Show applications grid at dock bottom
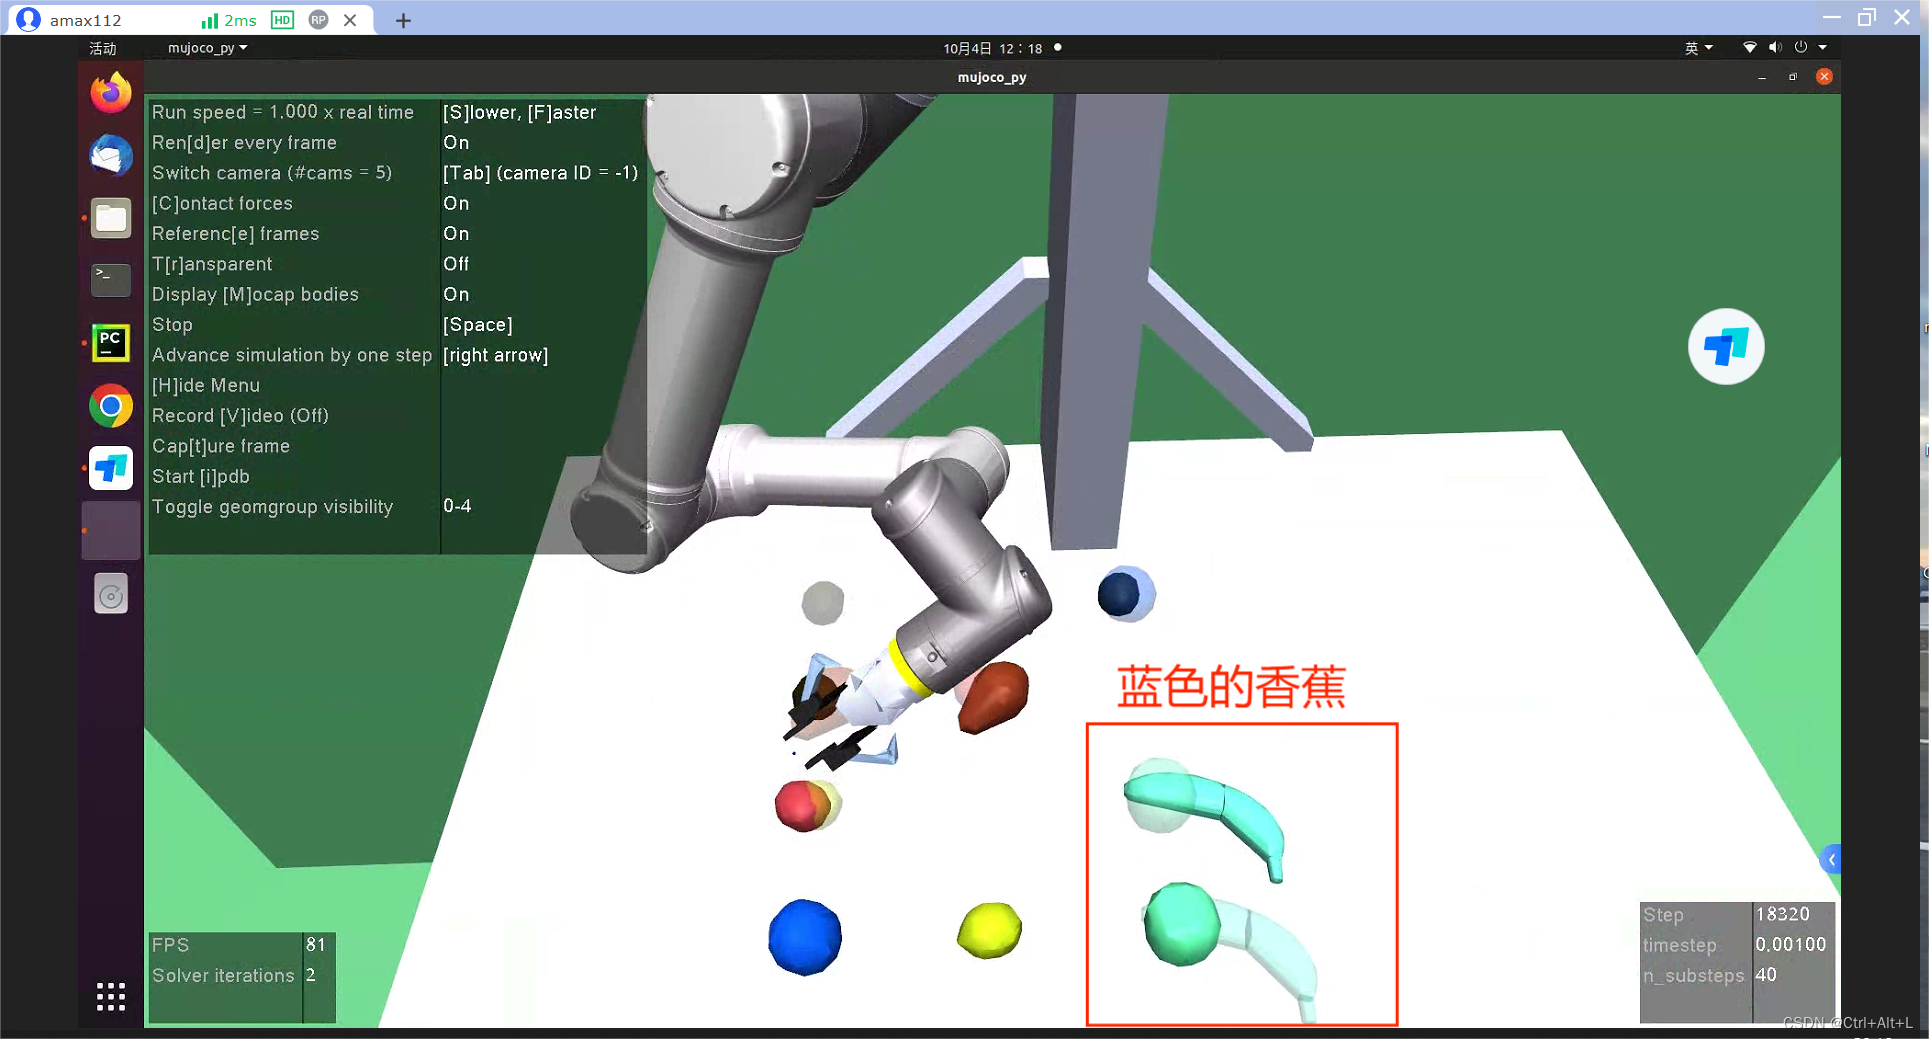This screenshot has height=1039, width=1929. point(111,996)
